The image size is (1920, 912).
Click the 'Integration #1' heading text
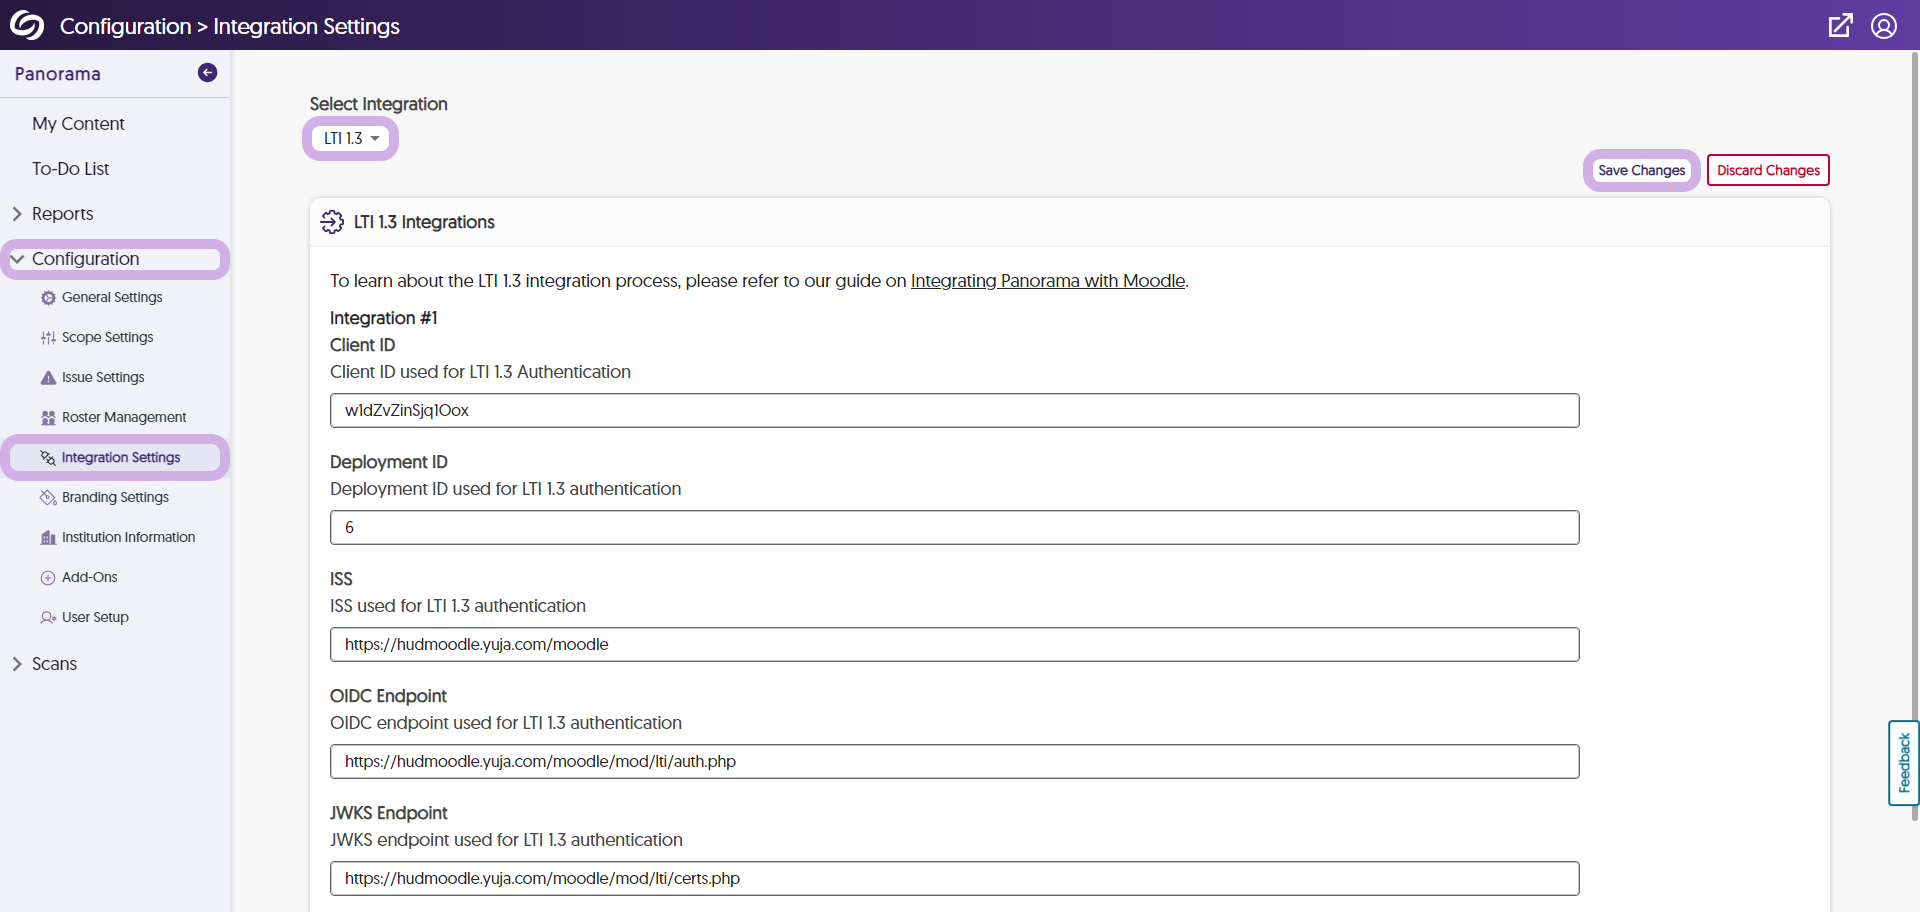pyautogui.click(x=383, y=318)
